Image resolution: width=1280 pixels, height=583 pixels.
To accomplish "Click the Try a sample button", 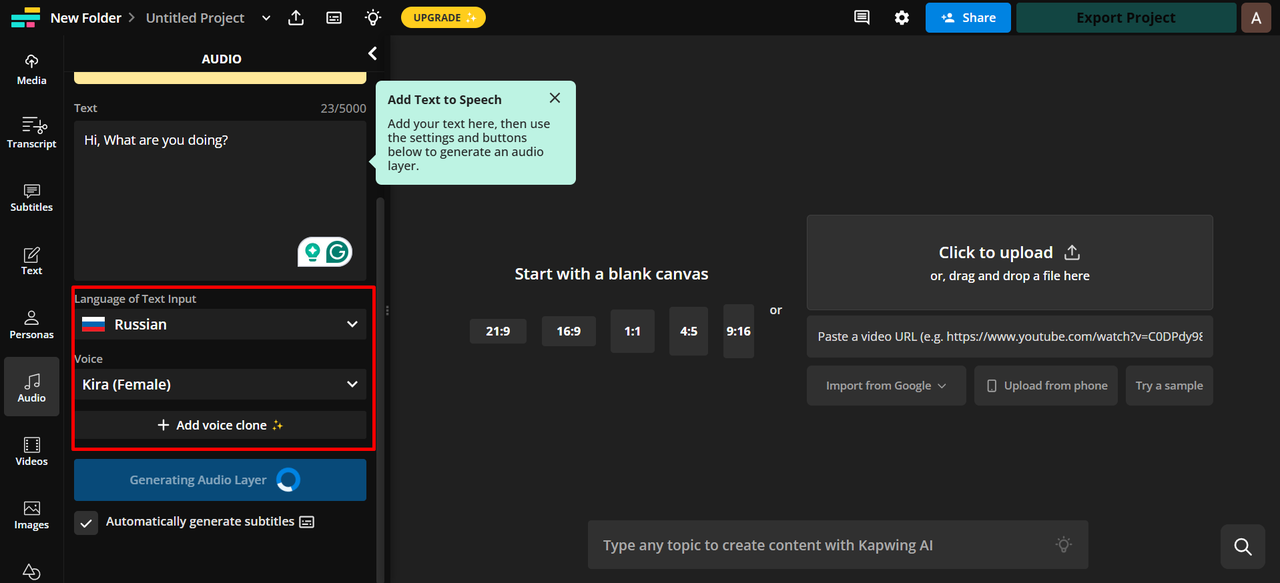I will 1169,385.
